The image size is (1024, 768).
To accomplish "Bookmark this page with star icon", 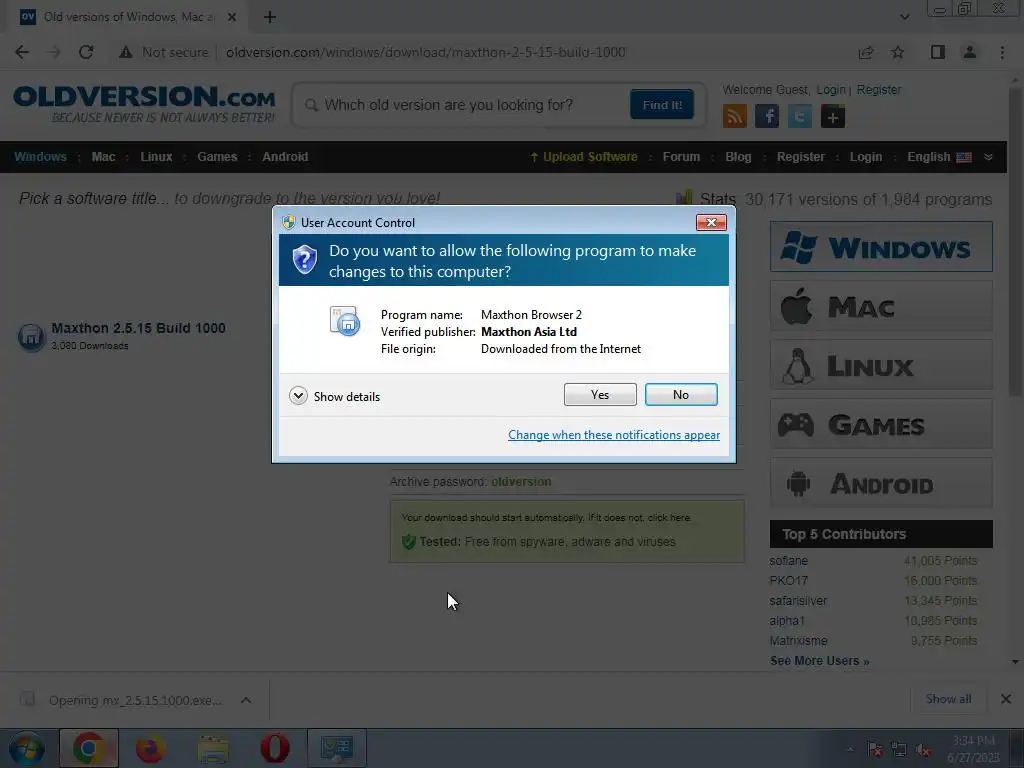I will point(898,52).
